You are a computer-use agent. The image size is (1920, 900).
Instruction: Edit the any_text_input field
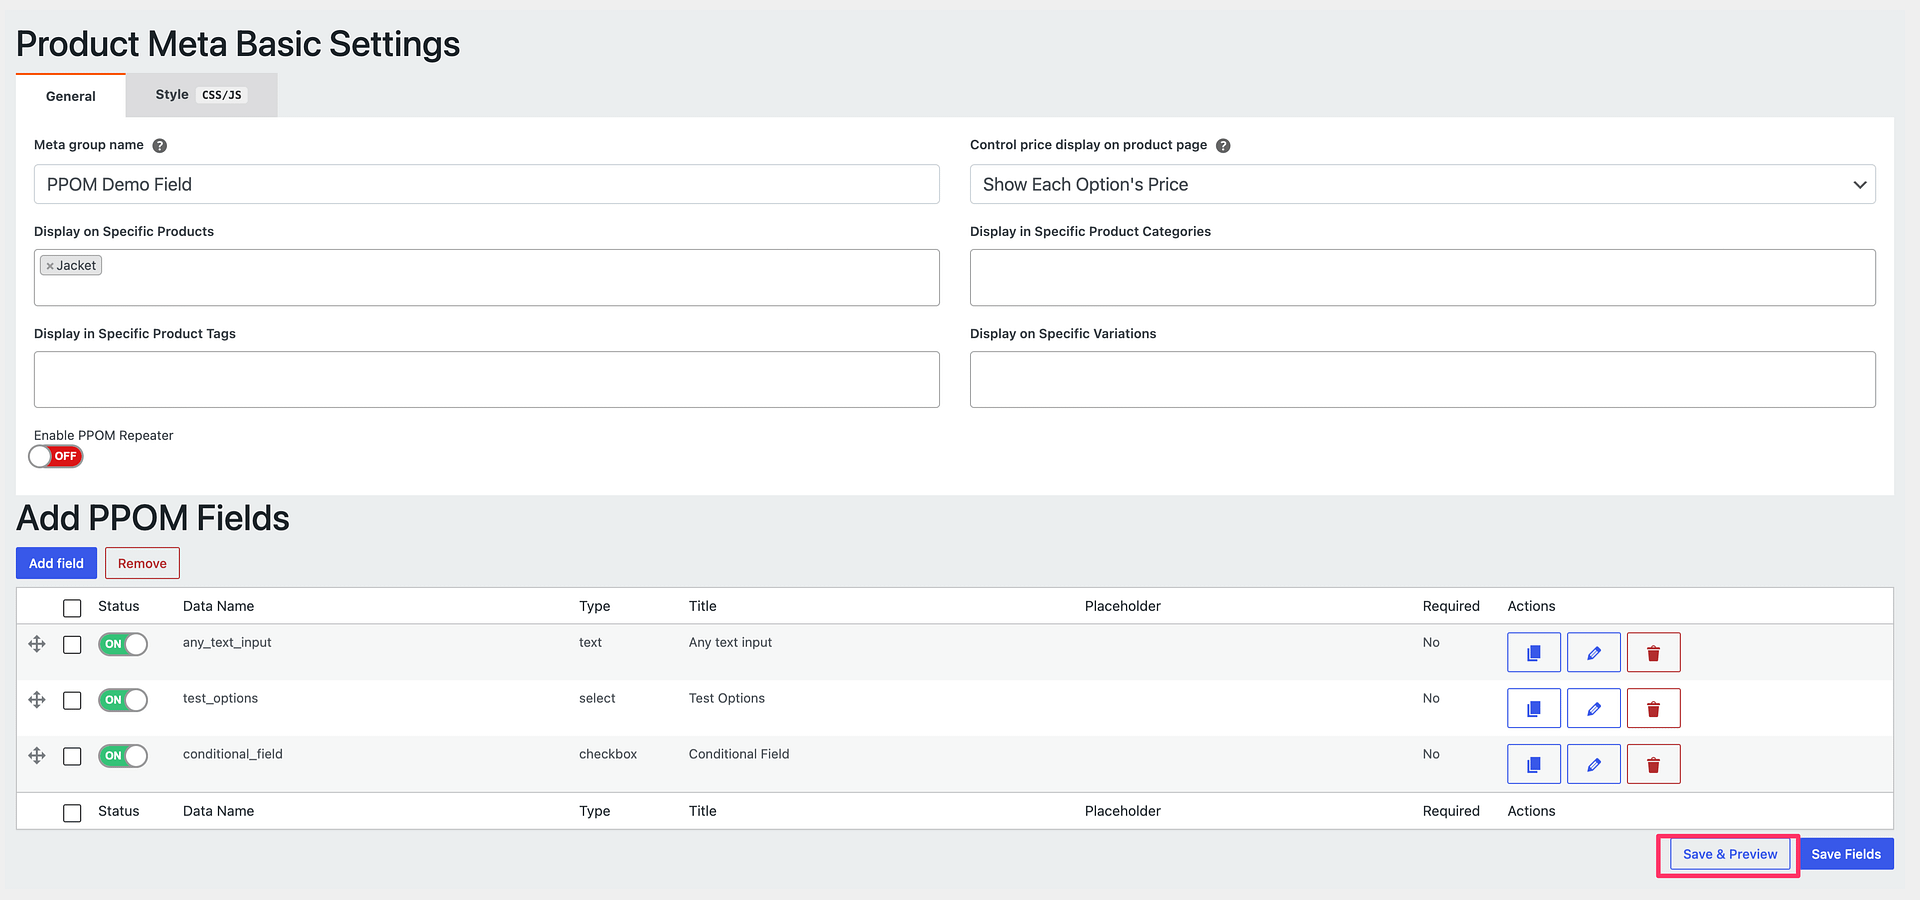pyautogui.click(x=1593, y=652)
